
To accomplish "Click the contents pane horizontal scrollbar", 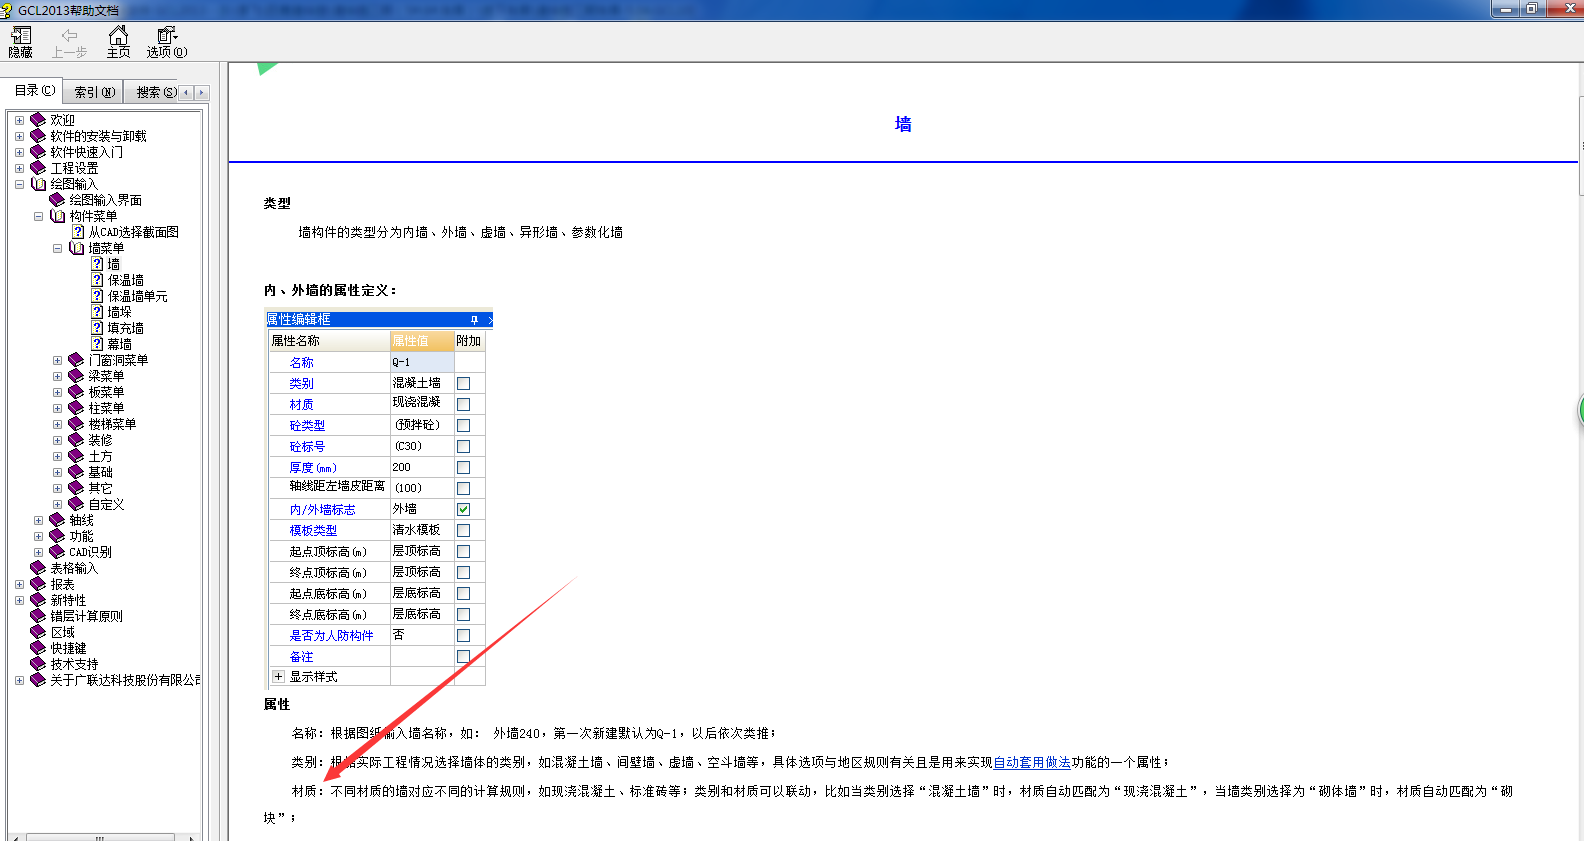I will 100,837.
